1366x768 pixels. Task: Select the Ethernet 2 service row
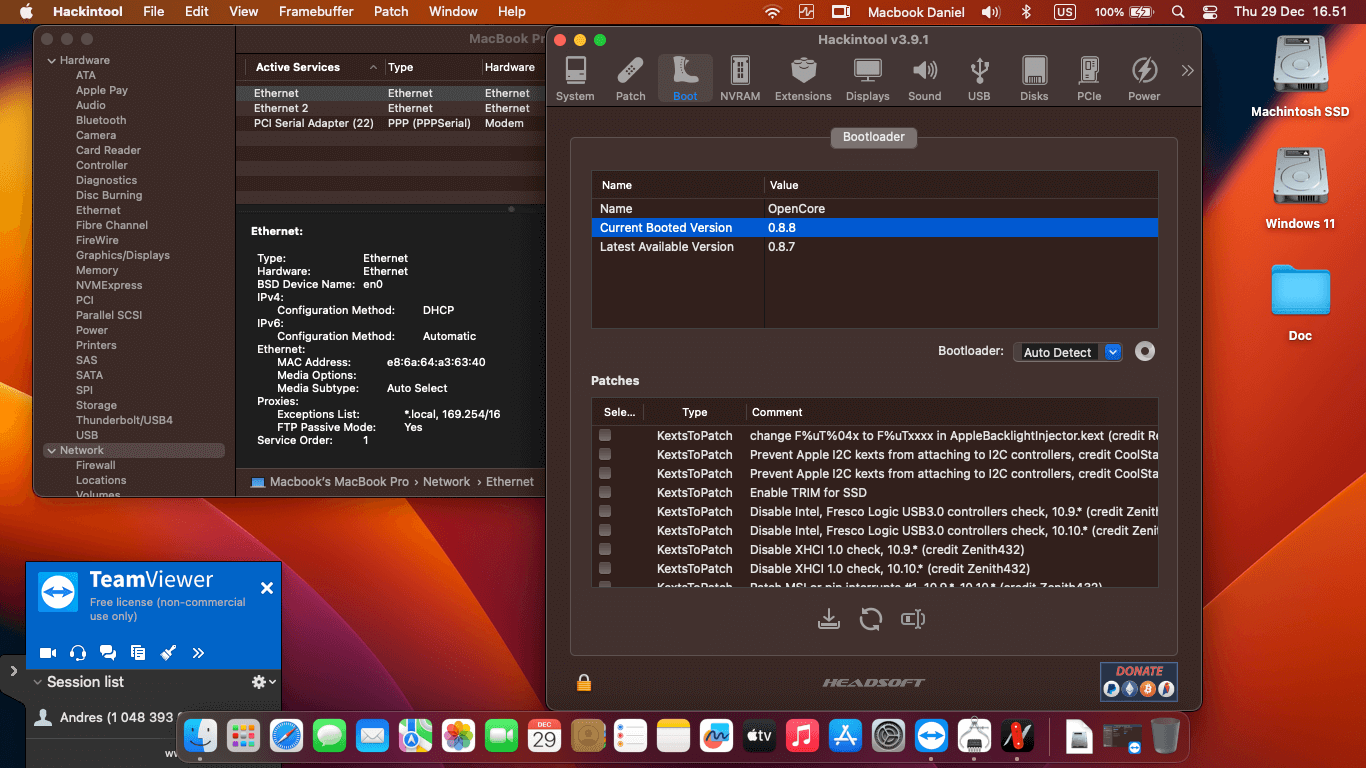[x=281, y=108]
